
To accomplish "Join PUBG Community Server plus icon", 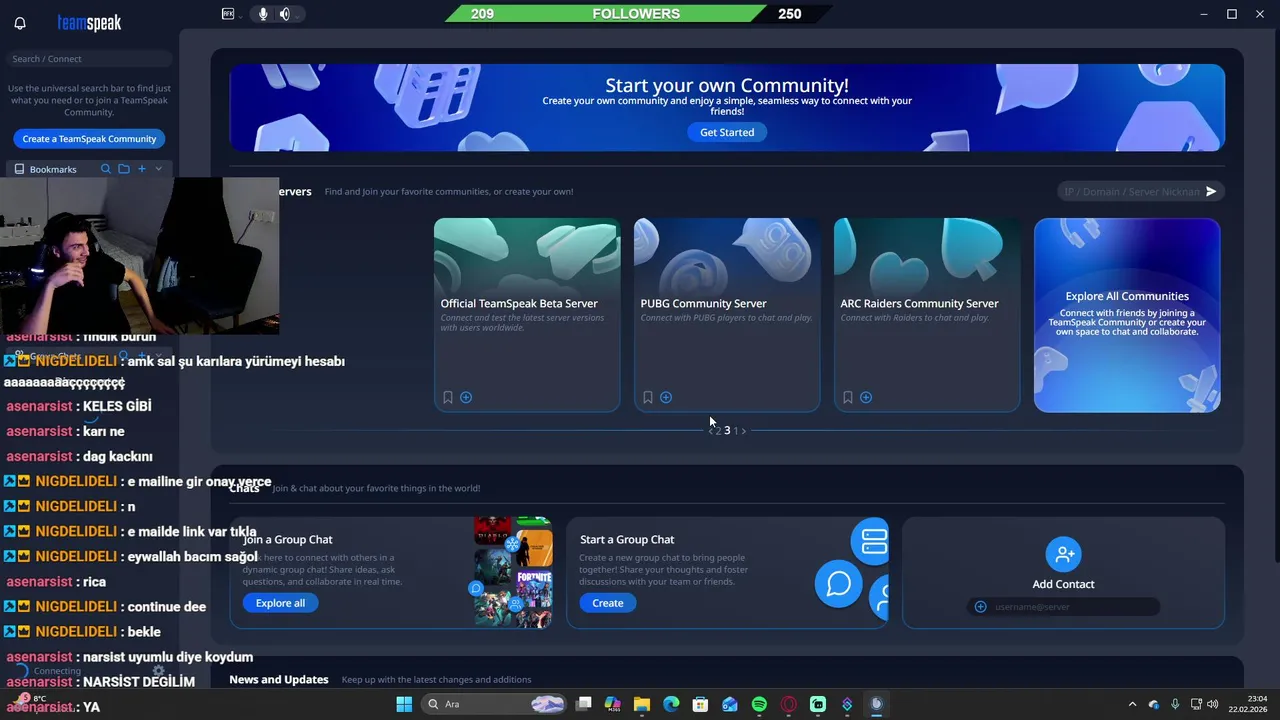I will coord(666,397).
